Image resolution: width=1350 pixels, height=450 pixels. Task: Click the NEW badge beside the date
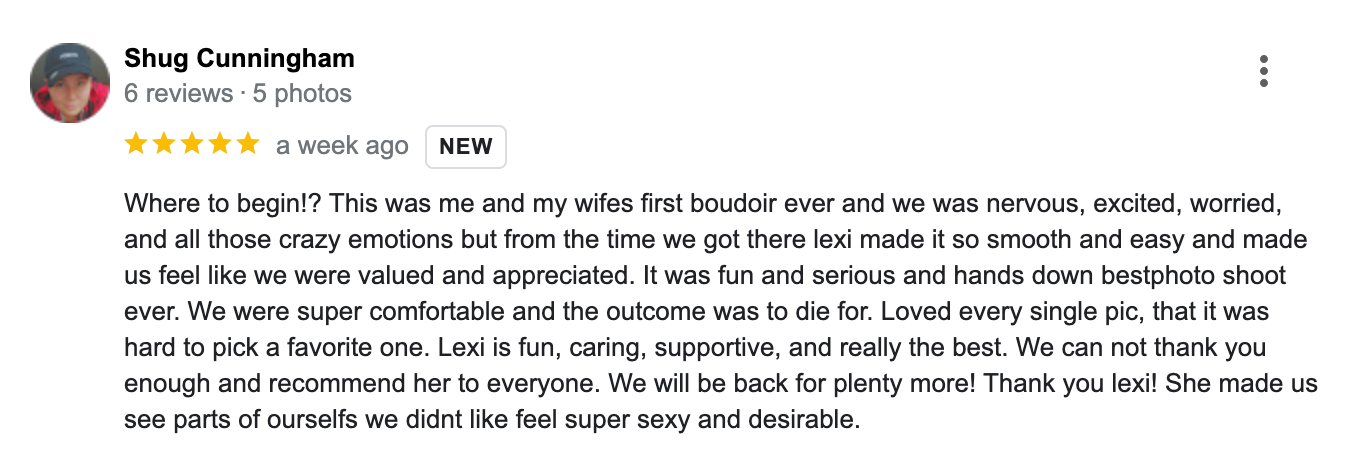[x=466, y=146]
